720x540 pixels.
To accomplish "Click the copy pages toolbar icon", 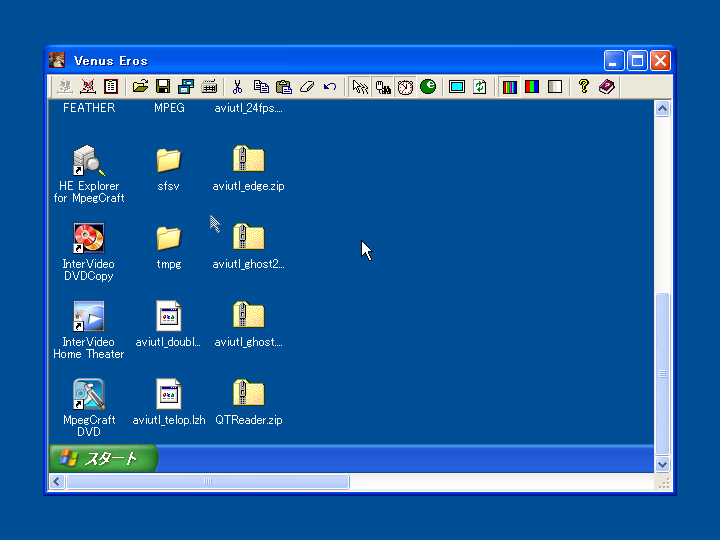I will pos(261,86).
